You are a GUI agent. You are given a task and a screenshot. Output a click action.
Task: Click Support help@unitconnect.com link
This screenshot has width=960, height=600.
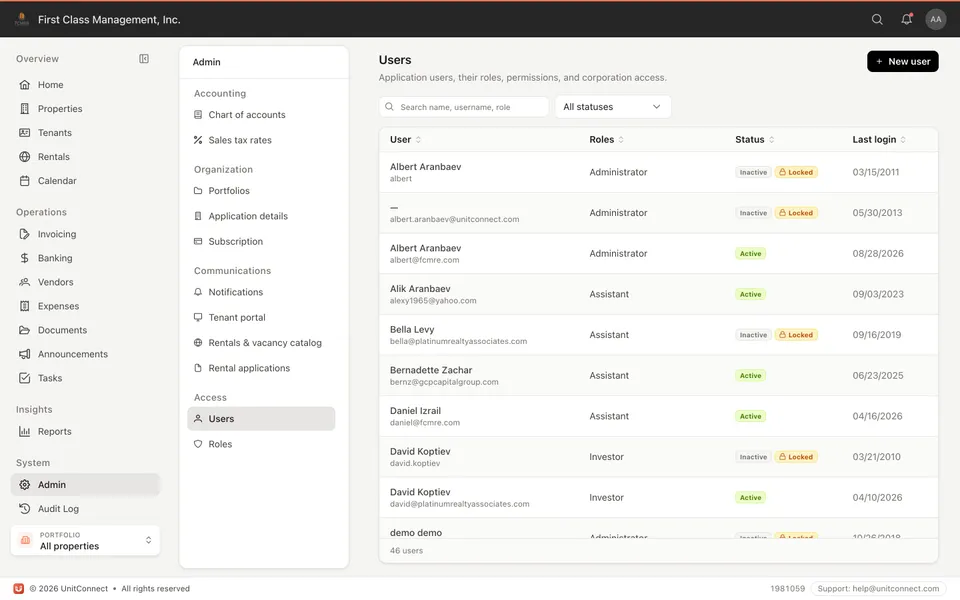[878, 588]
